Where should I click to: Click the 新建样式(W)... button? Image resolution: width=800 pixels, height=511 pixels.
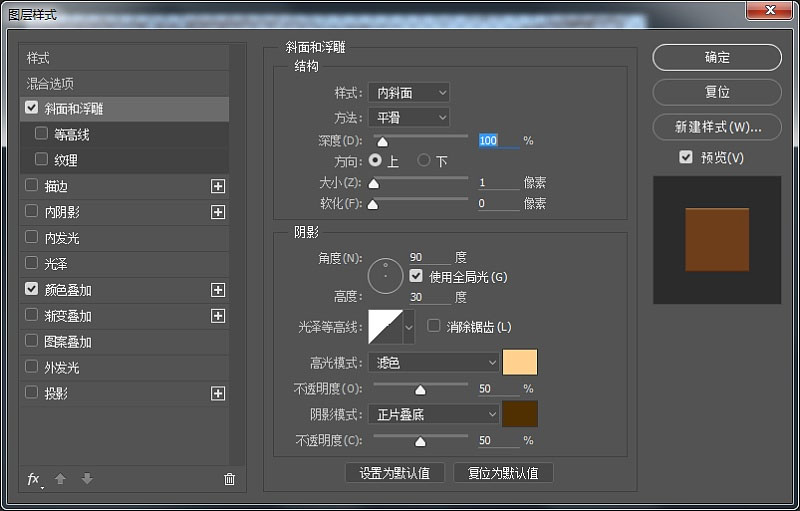click(717, 127)
